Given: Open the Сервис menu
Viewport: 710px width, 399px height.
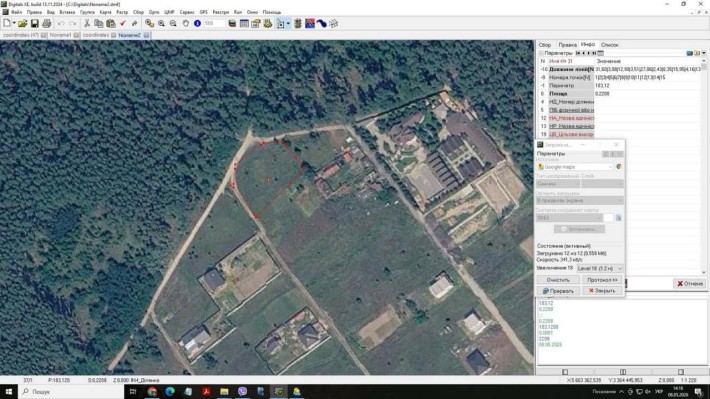Looking at the screenshot, I should 187,12.
